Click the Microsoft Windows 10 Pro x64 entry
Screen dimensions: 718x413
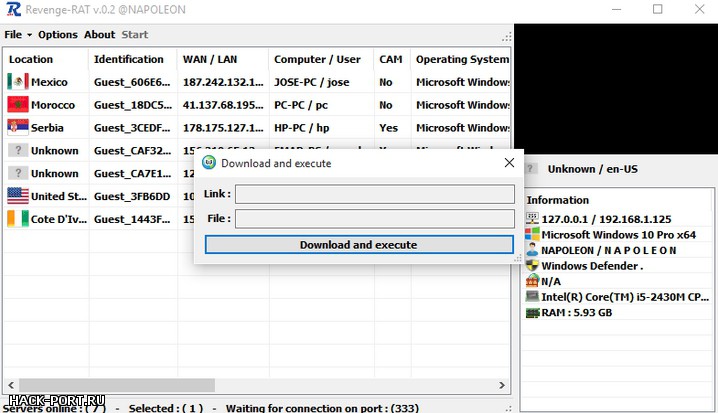point(618,234)
